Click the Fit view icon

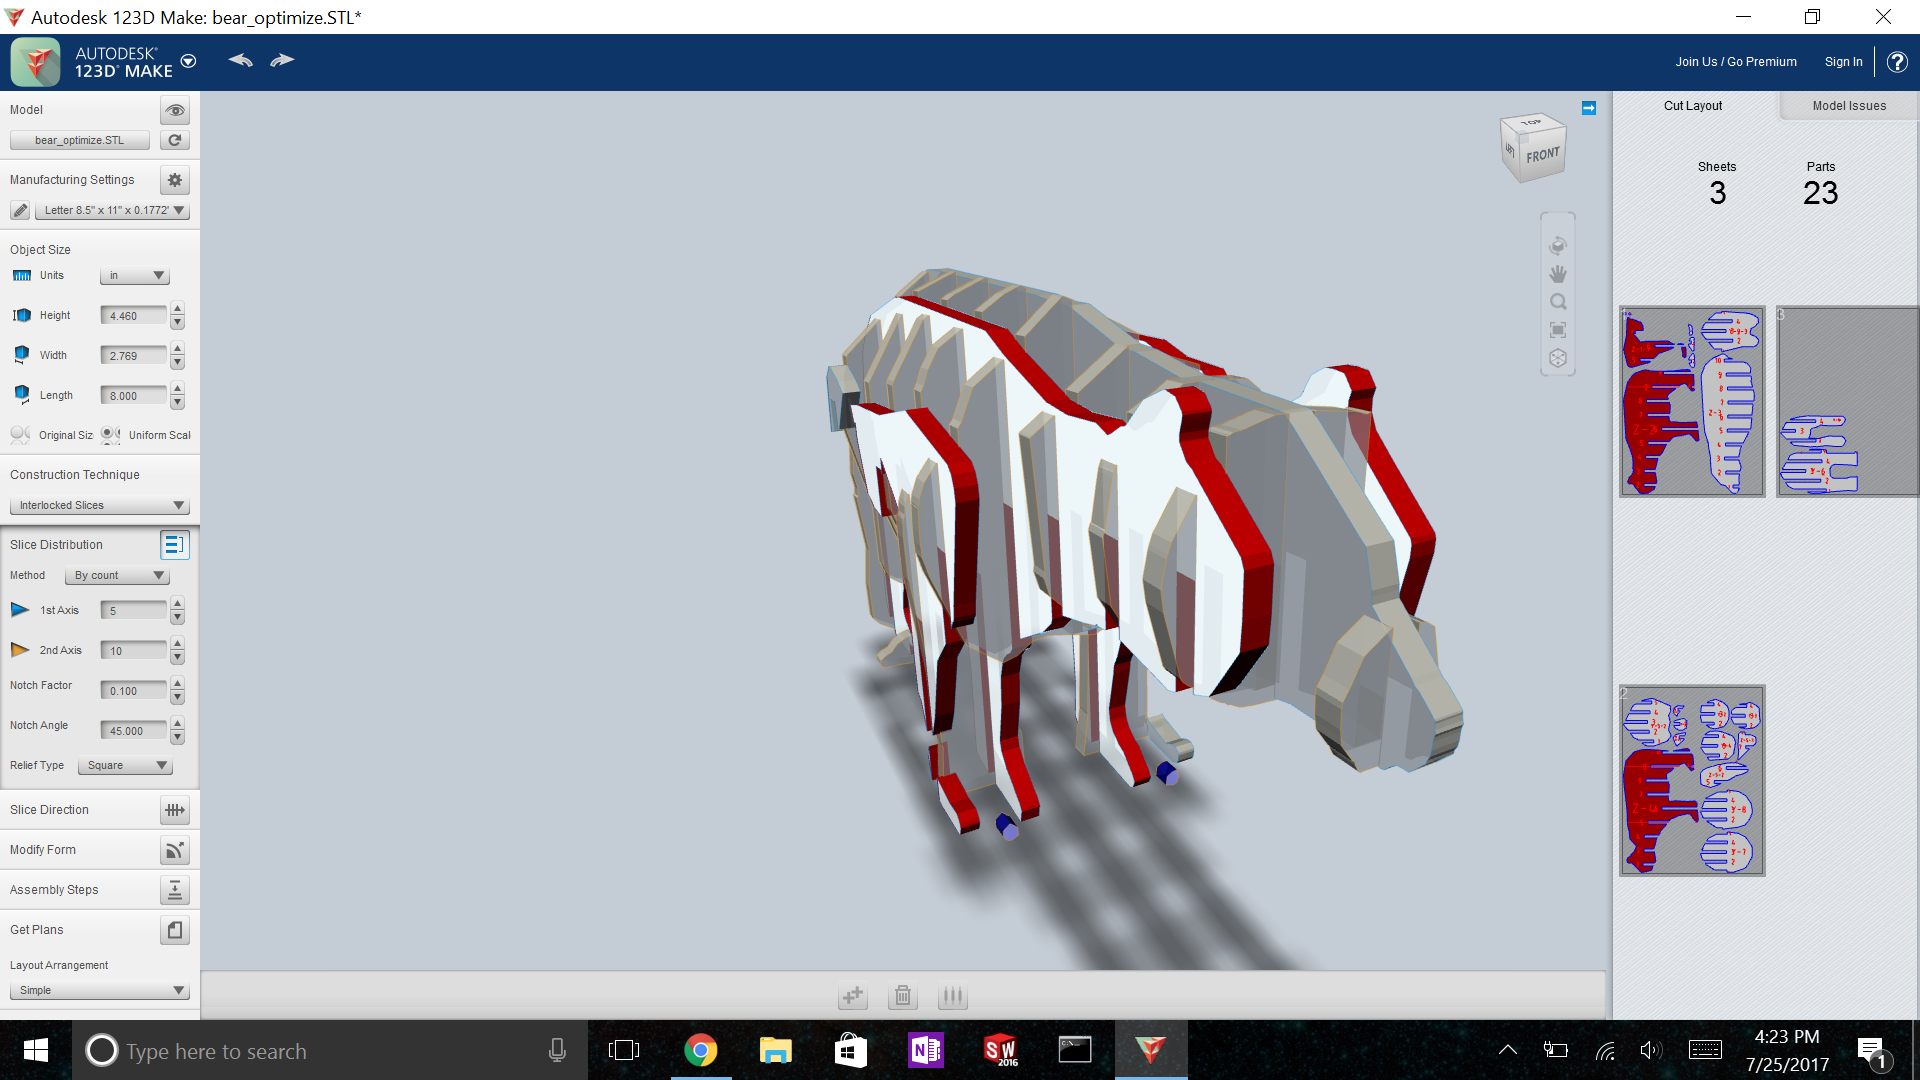tap(1558, 329)
